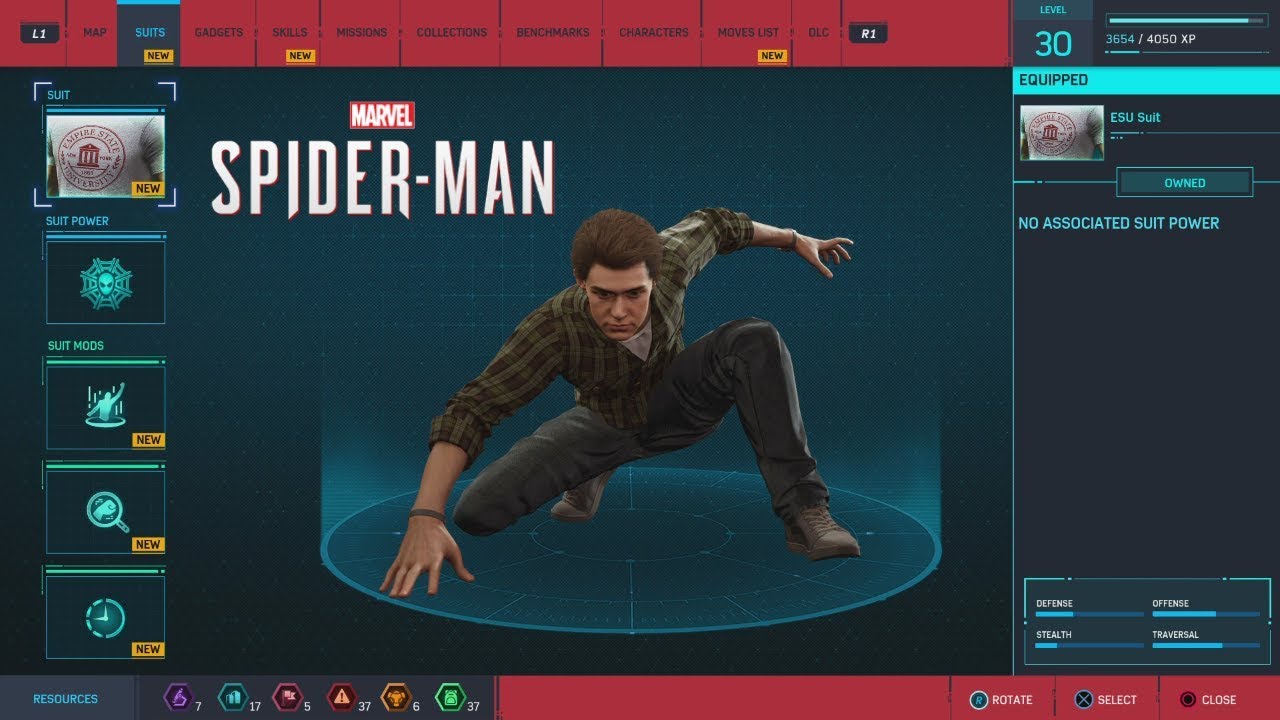Screen dimensions: 1280x720
Task: Select the magnifier suit mod icon
Action: [x=105, y=512]
